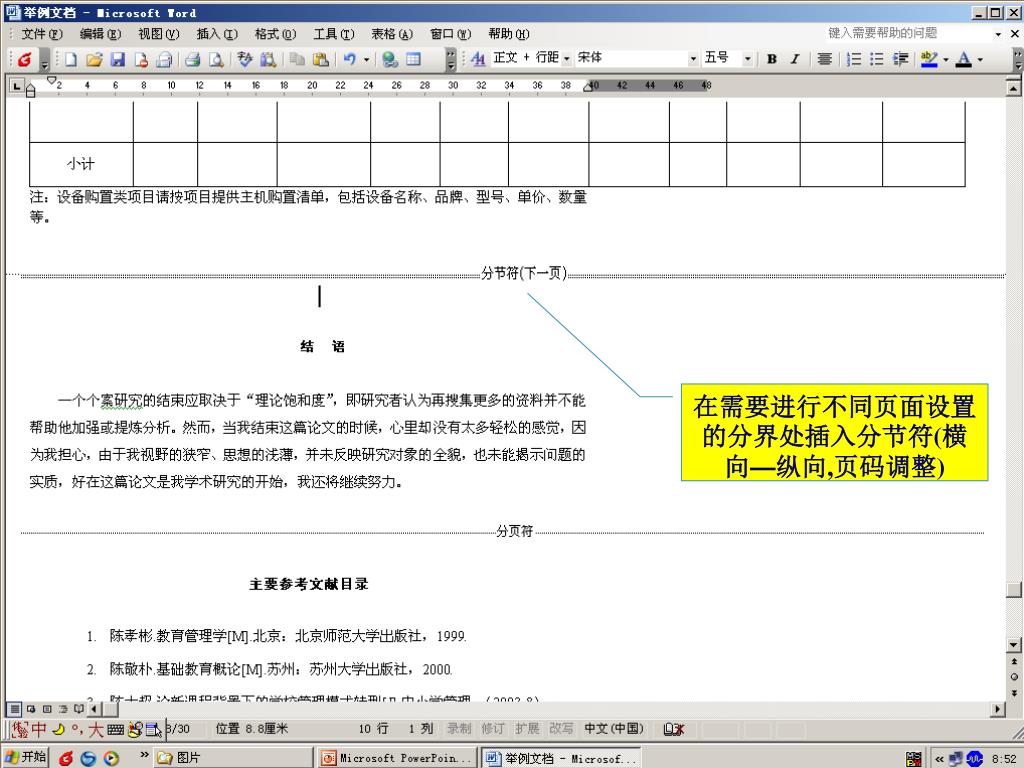Toggle 录制 macro recording in status bar
Image resolution: width=1024 pixels, height=768 pixels.
tap(458, 729)
